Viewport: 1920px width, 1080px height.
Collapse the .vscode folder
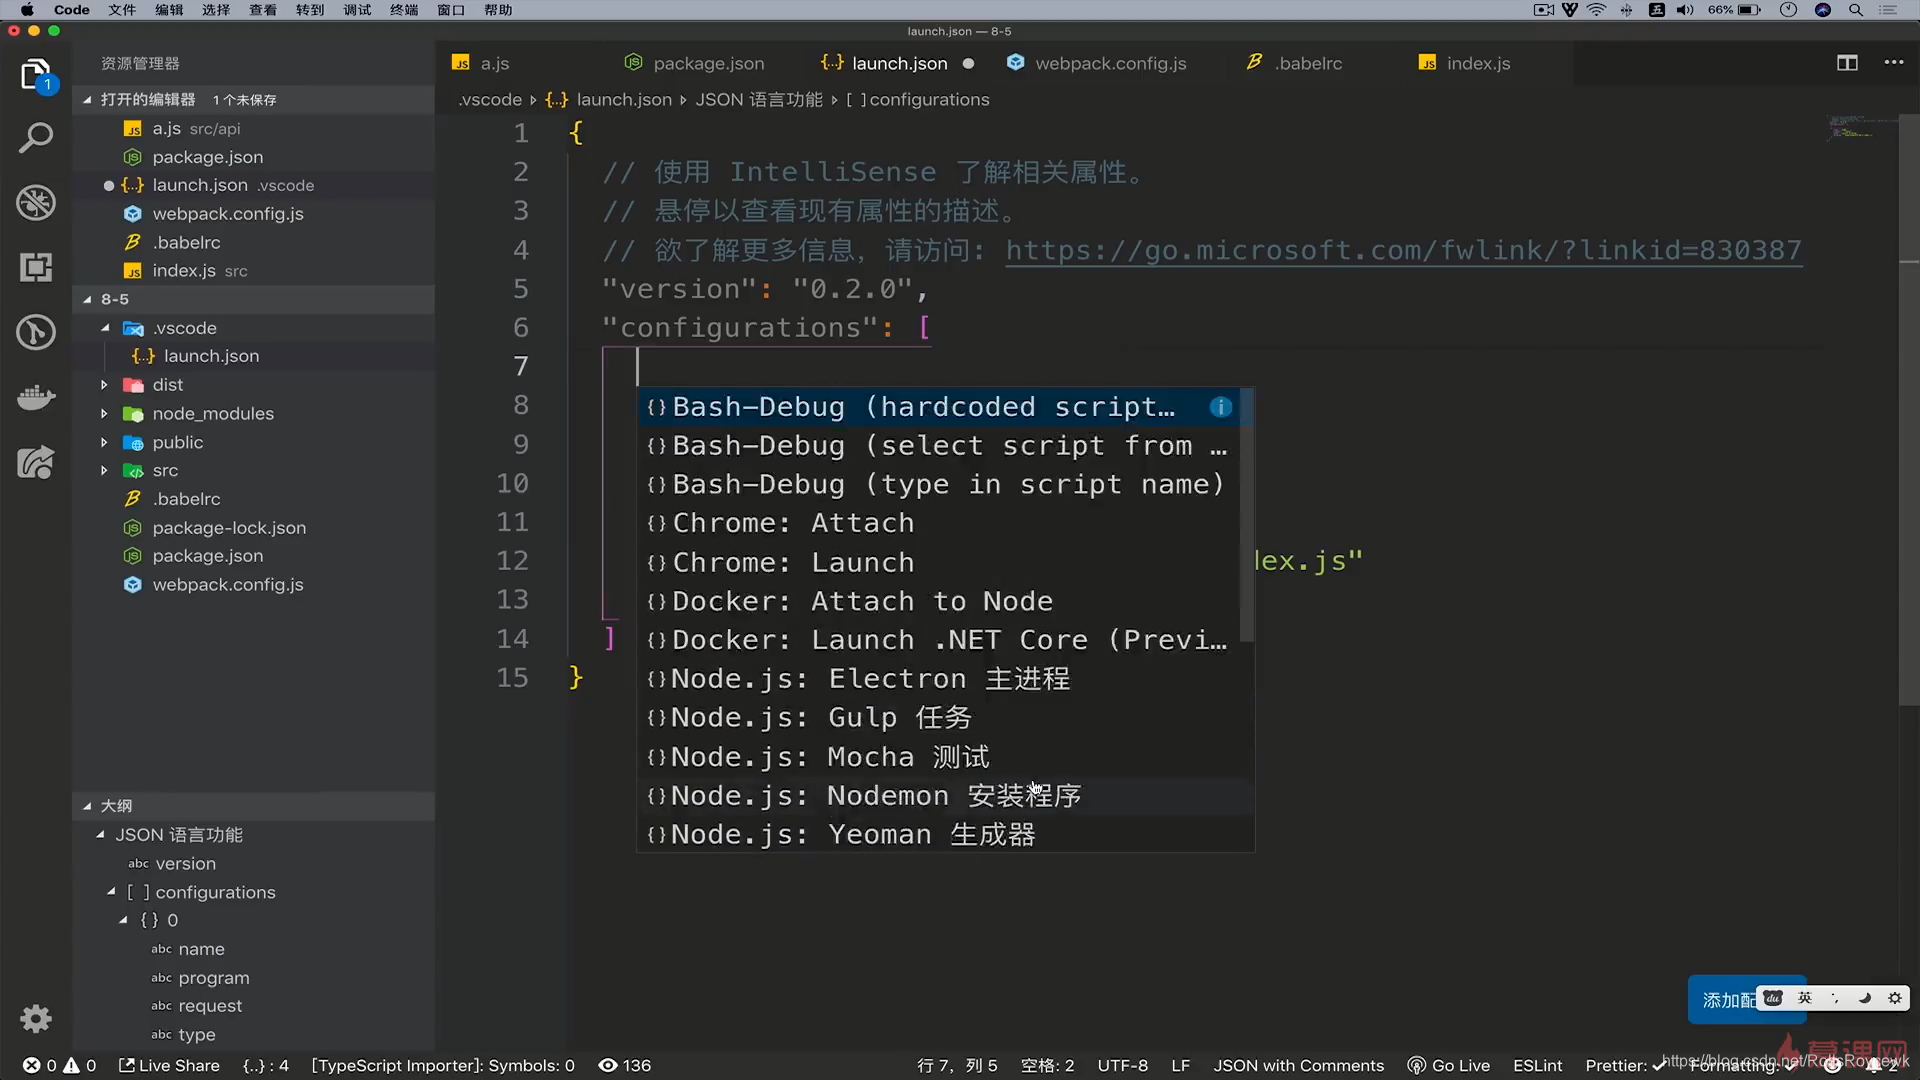105,328
